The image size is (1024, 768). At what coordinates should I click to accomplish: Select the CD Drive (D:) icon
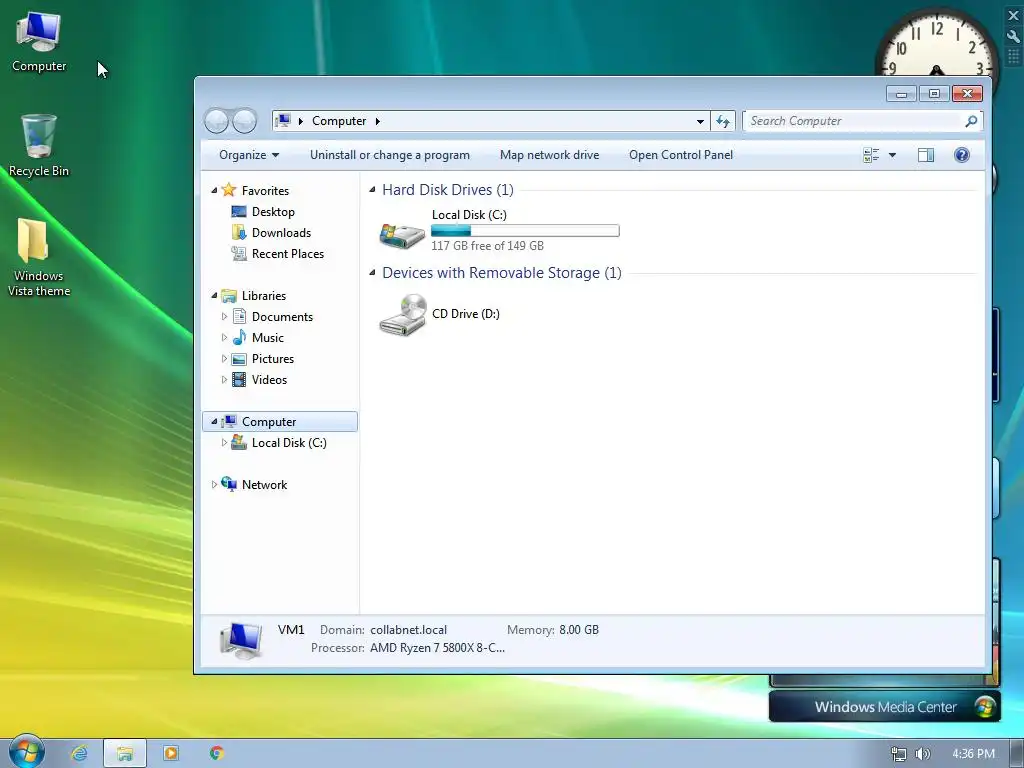click(x=402, y=315)
